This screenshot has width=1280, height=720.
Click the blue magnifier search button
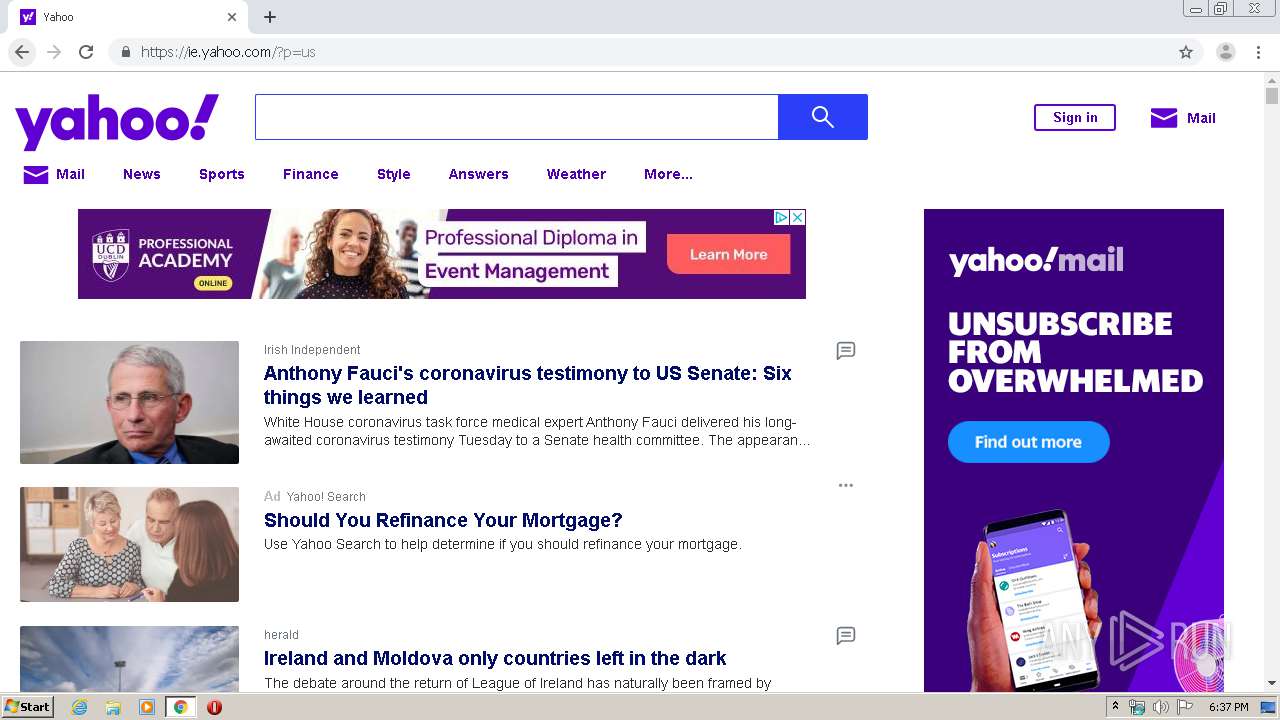[x=823, y=117]
